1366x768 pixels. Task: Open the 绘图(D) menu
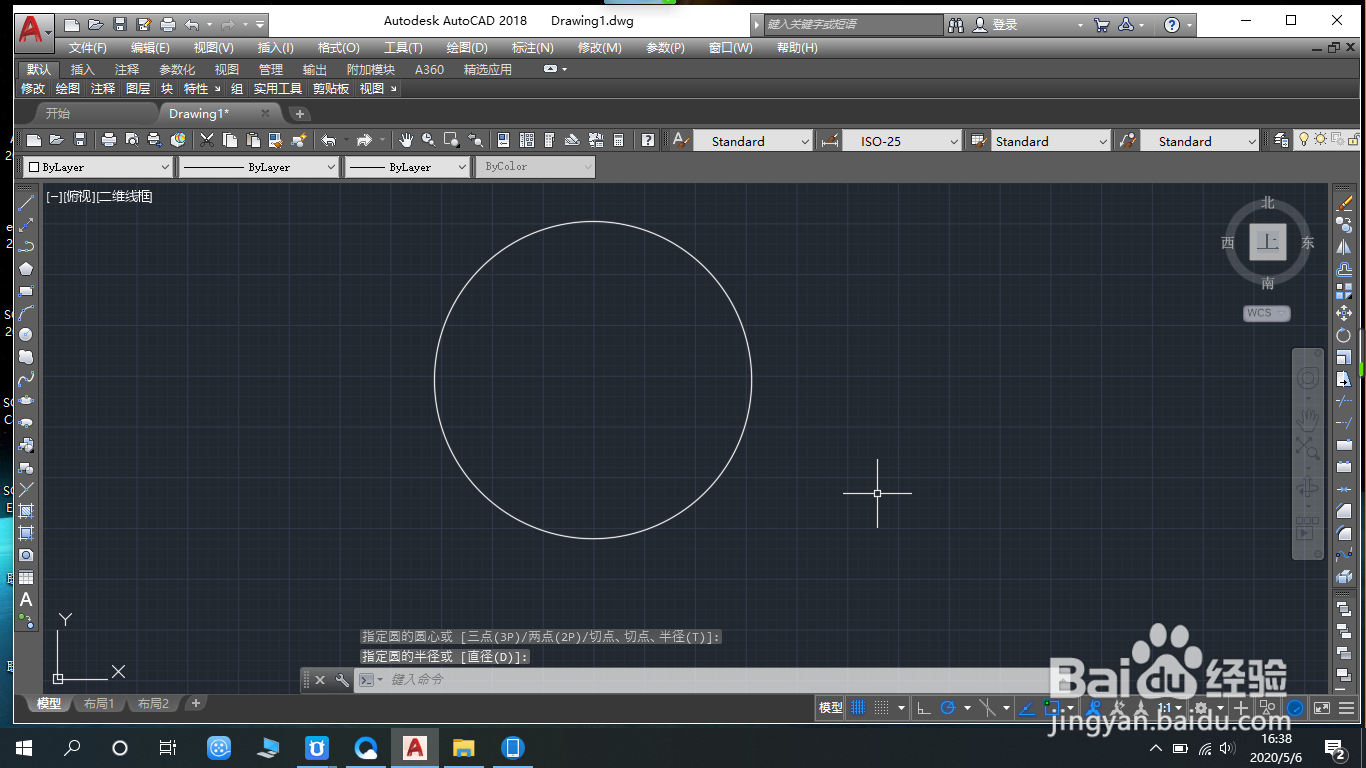(x=467, y=47)
